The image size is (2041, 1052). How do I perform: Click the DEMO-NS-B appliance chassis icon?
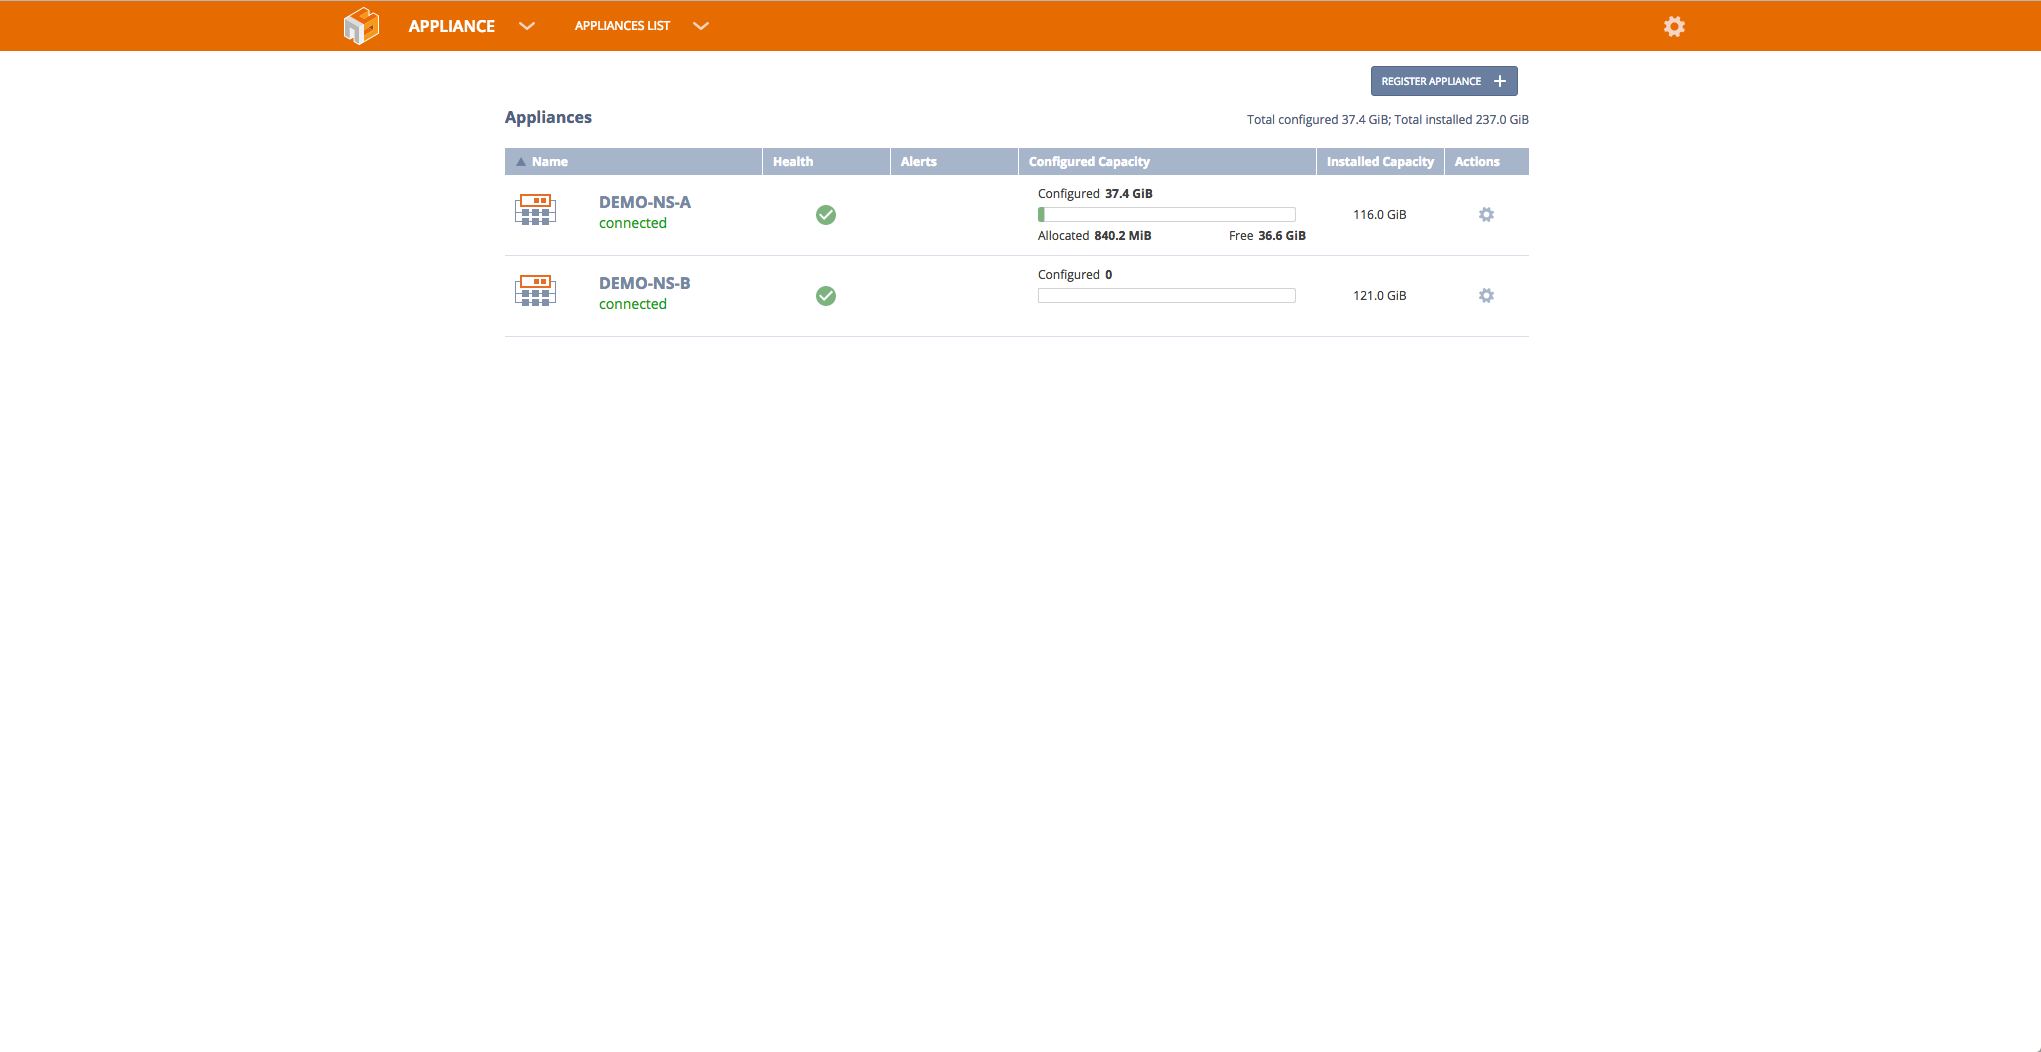[535, 291]
